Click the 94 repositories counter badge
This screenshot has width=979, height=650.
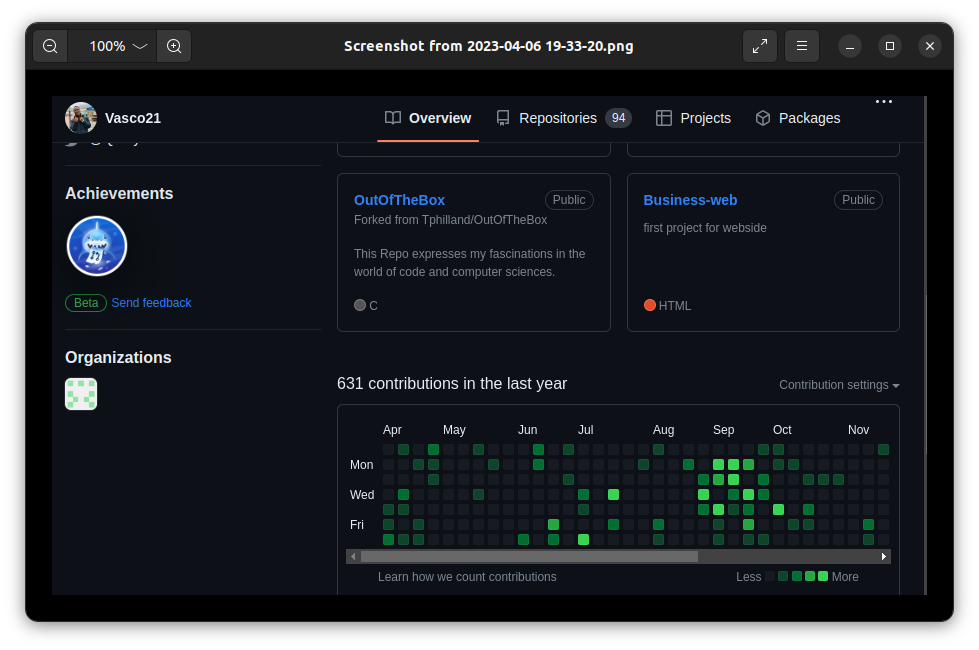point(618,118)
